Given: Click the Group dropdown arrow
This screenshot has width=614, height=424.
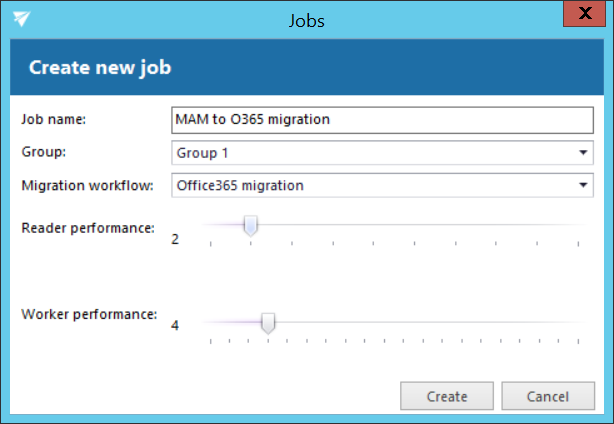Looking at the screenshot, I should tap(583, 153).
